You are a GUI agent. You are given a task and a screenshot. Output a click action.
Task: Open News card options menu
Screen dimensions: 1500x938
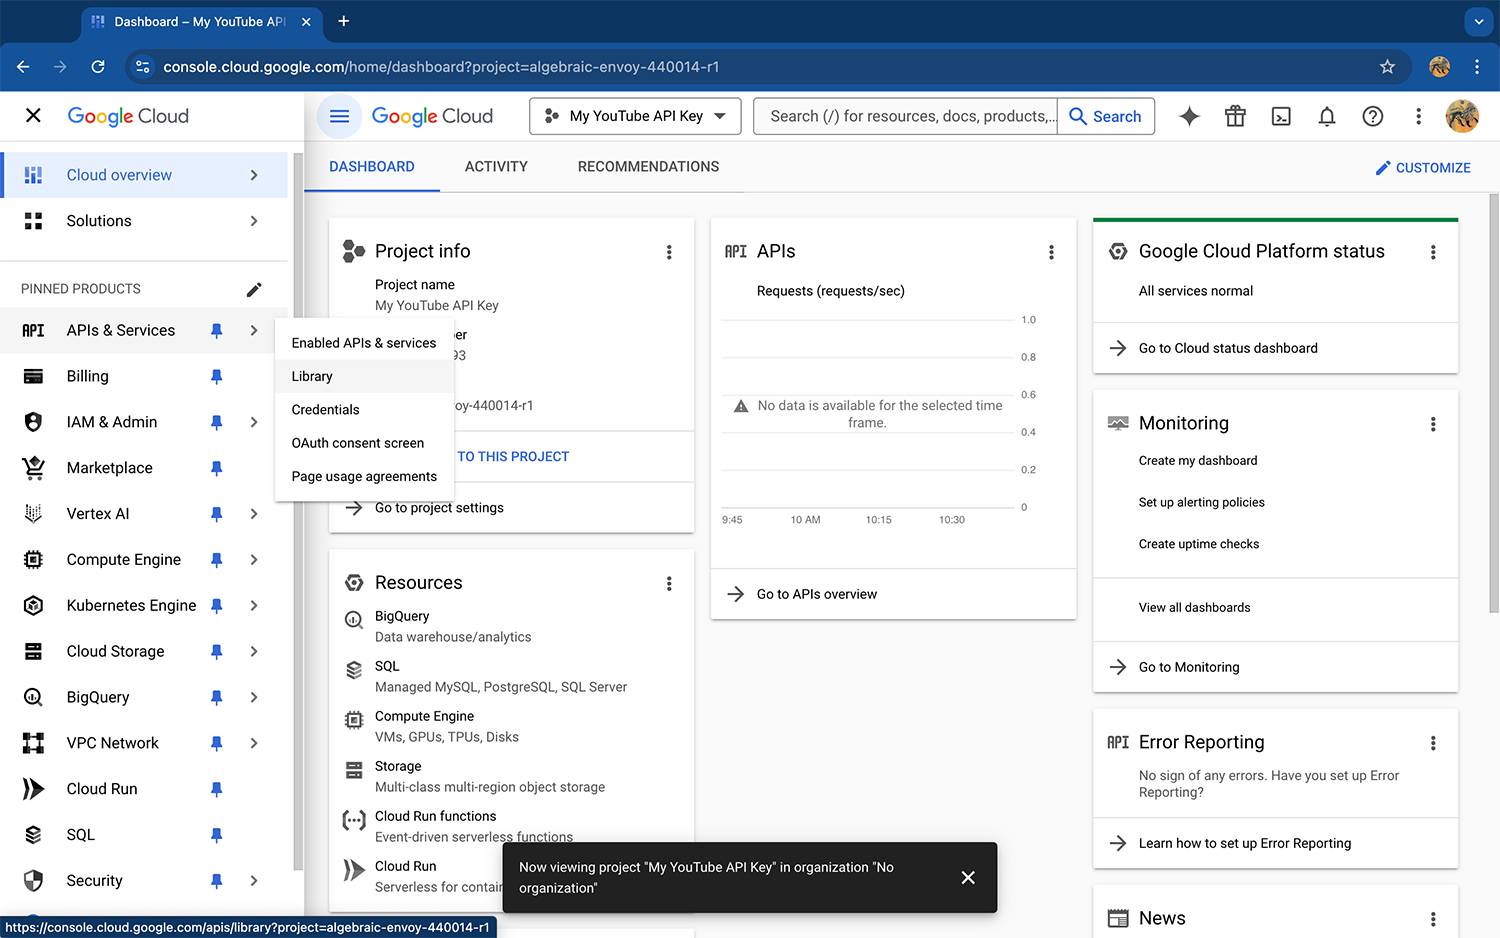[1433, 919]
